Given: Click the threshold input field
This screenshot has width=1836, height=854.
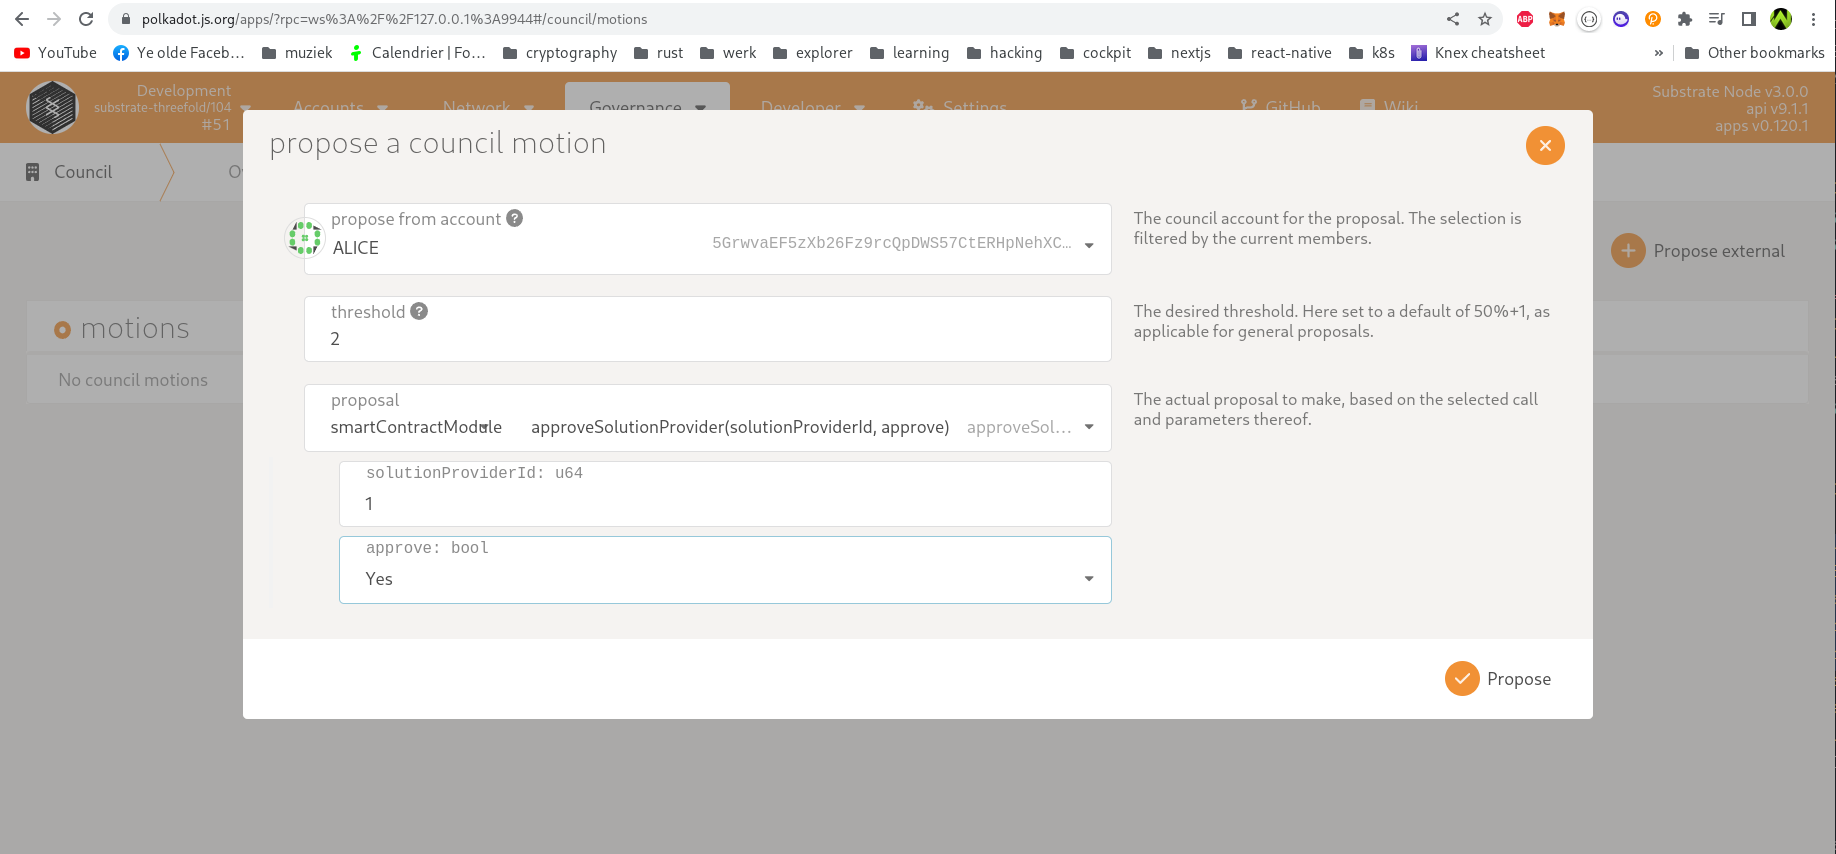Looking at the screenshot, I should tap(706, 339).
